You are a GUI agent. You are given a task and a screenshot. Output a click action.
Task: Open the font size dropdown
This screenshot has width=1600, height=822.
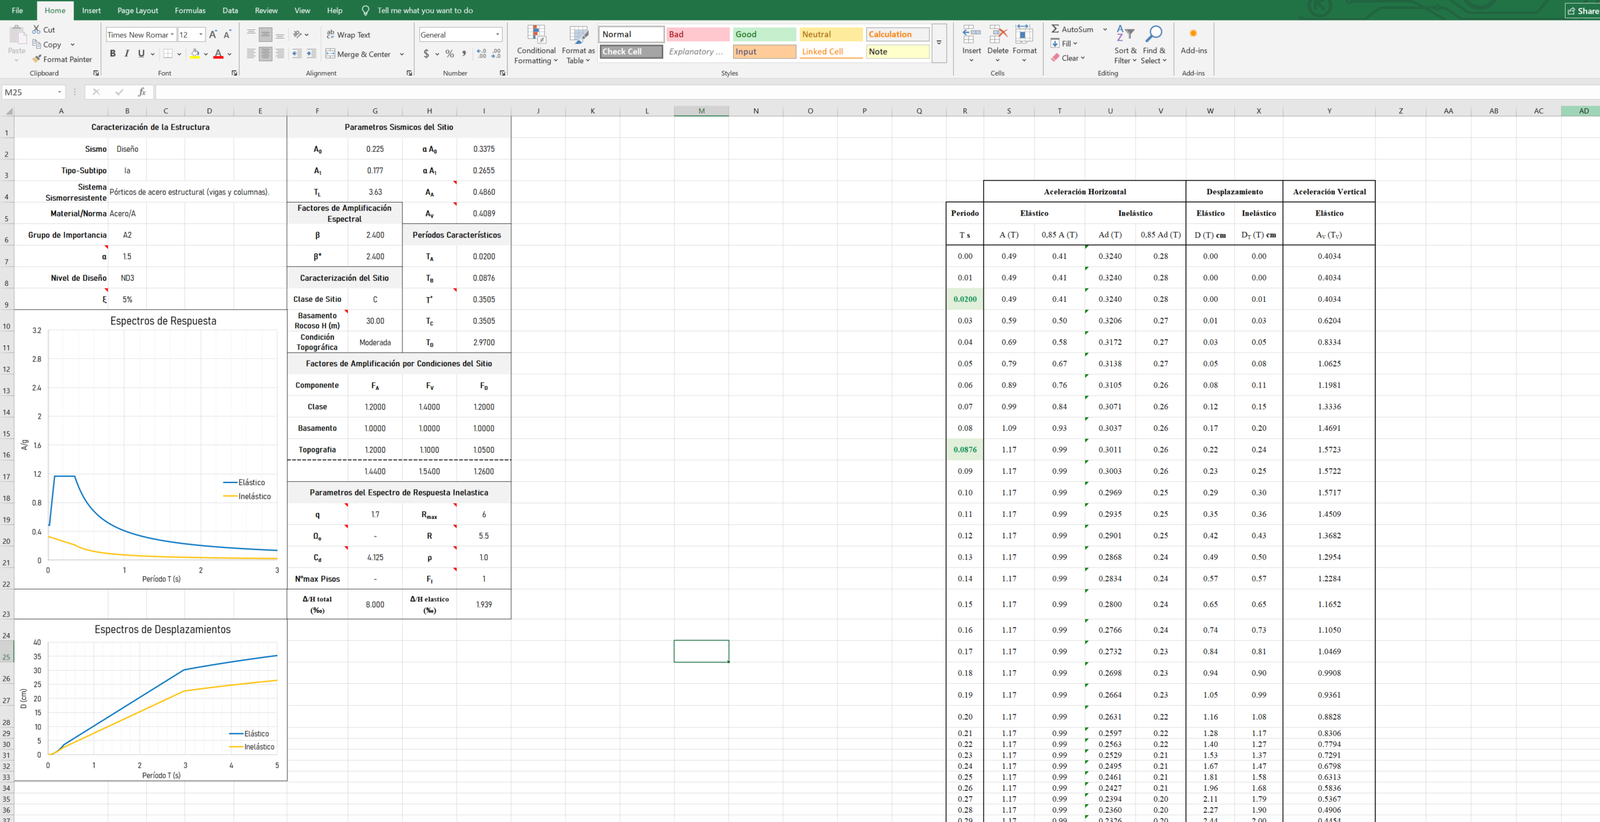(201, 34)
